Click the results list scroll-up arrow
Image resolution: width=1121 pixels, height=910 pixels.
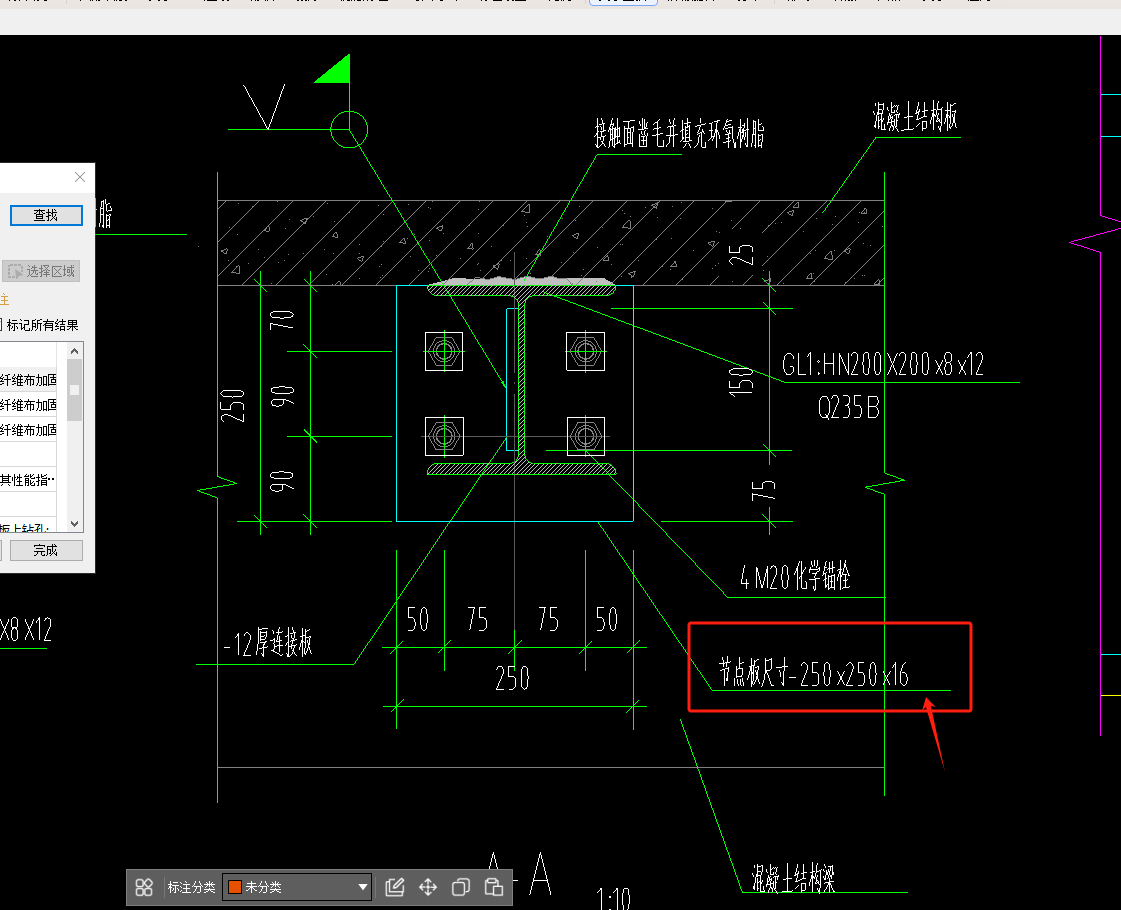tap(74, 351)
